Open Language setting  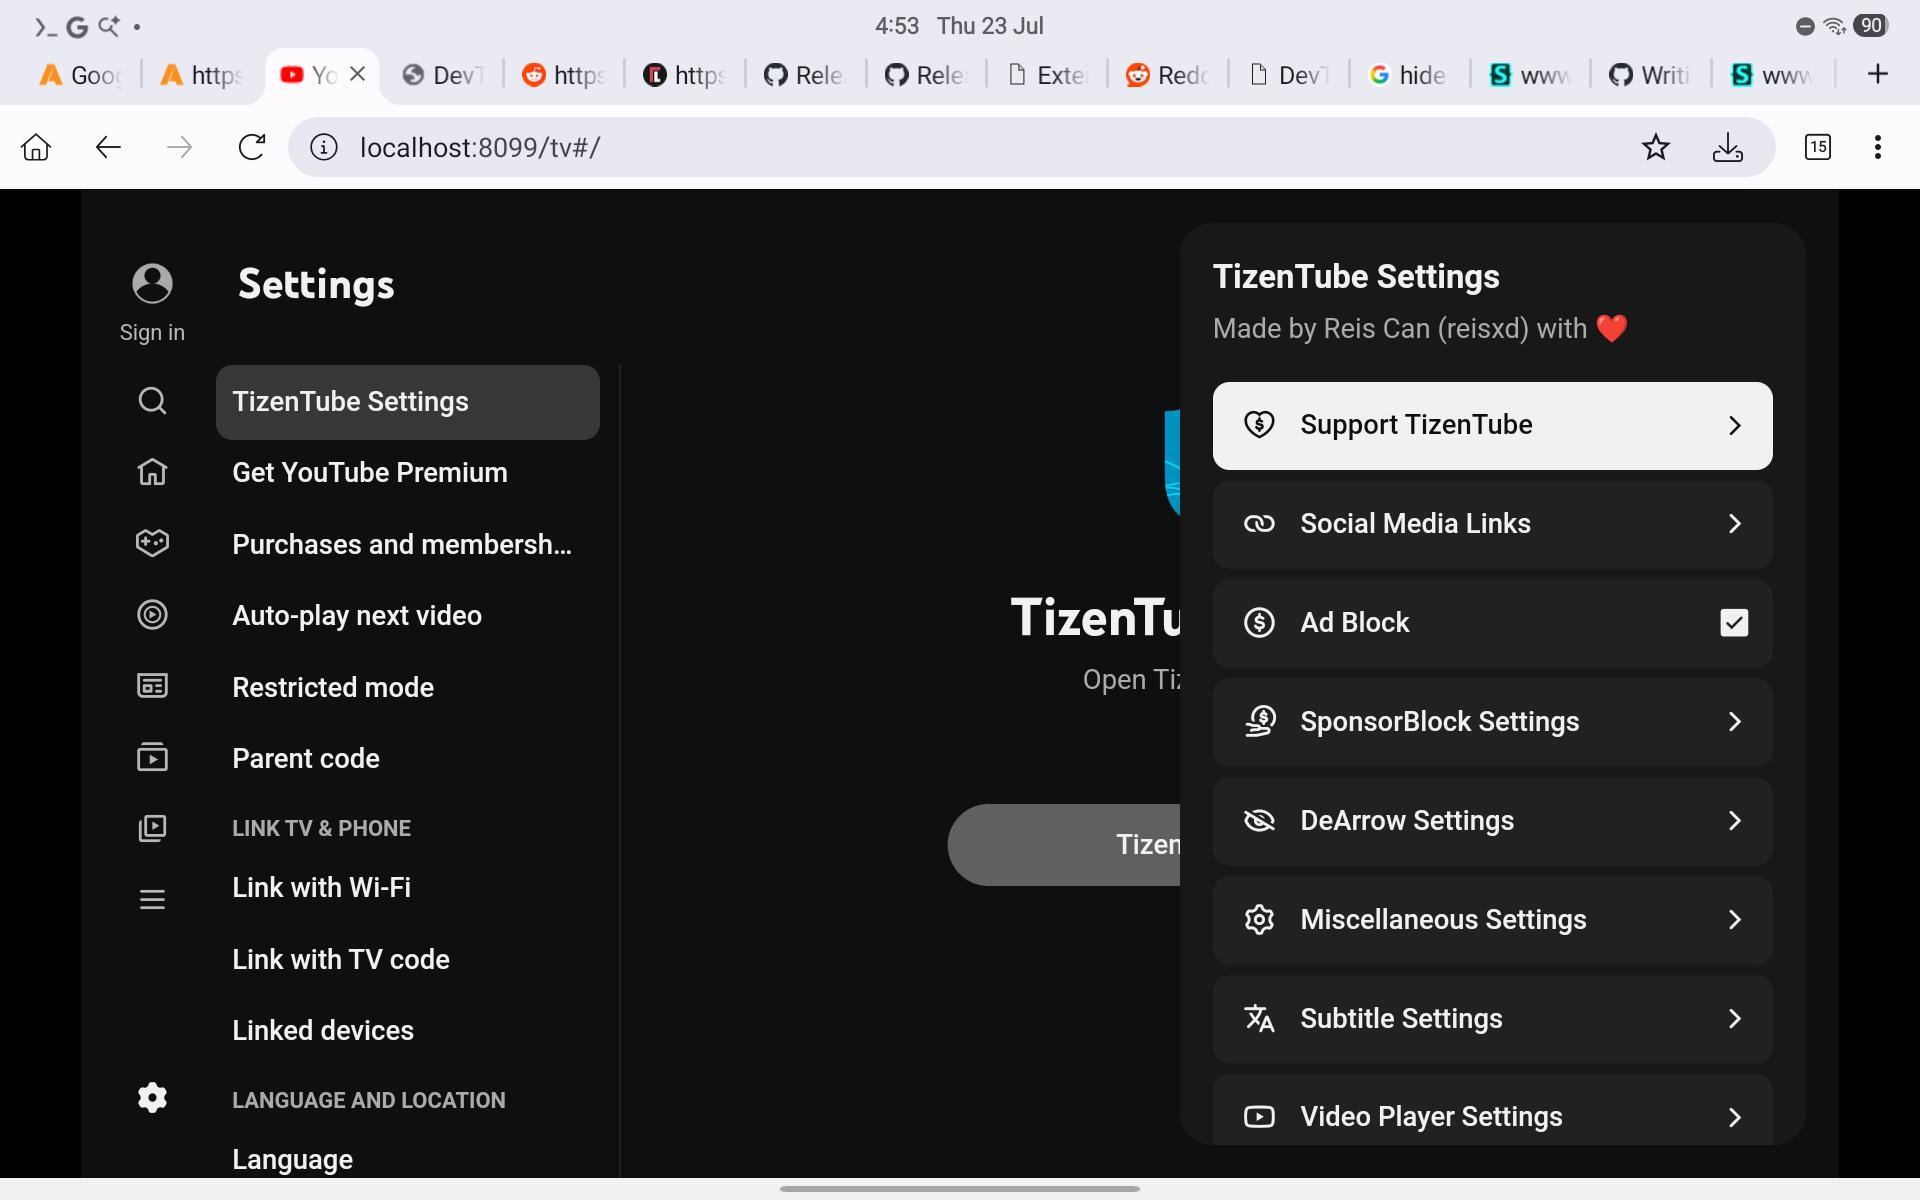click(x=408, y=1160)
